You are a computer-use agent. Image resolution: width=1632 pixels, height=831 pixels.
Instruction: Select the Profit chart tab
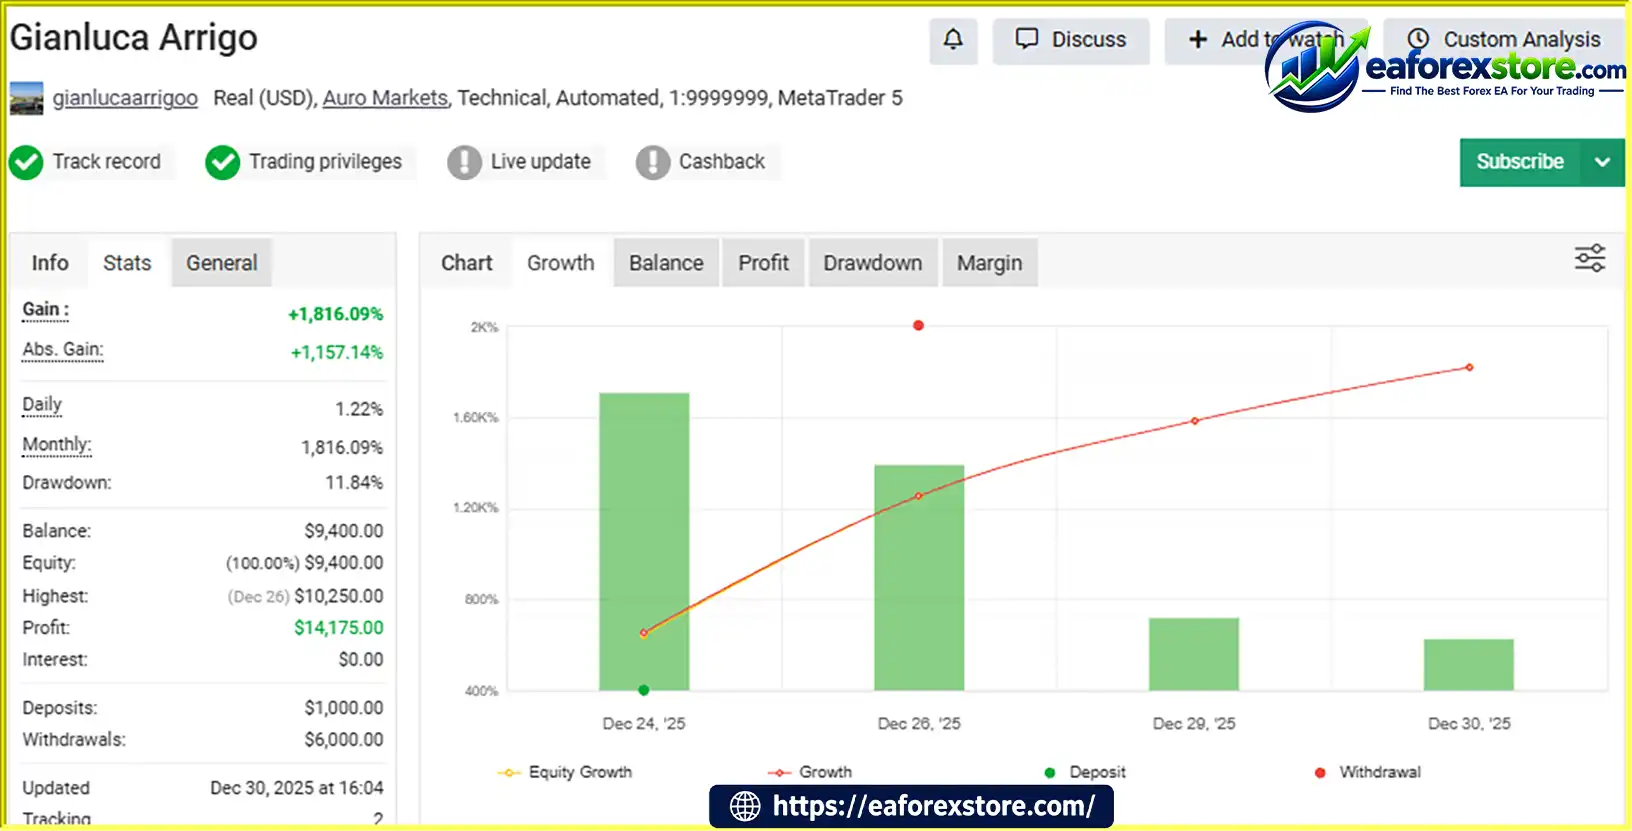(x=764, y=263)
